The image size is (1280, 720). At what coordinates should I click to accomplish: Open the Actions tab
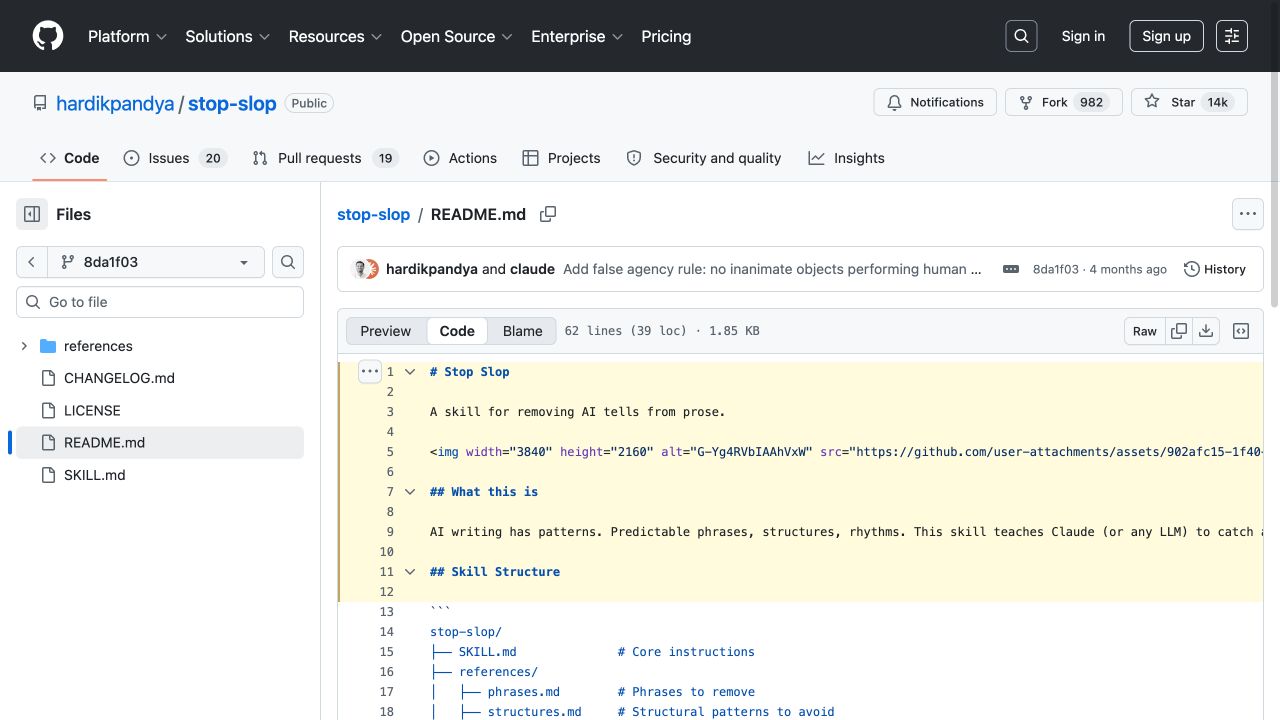tap(460, 158)
